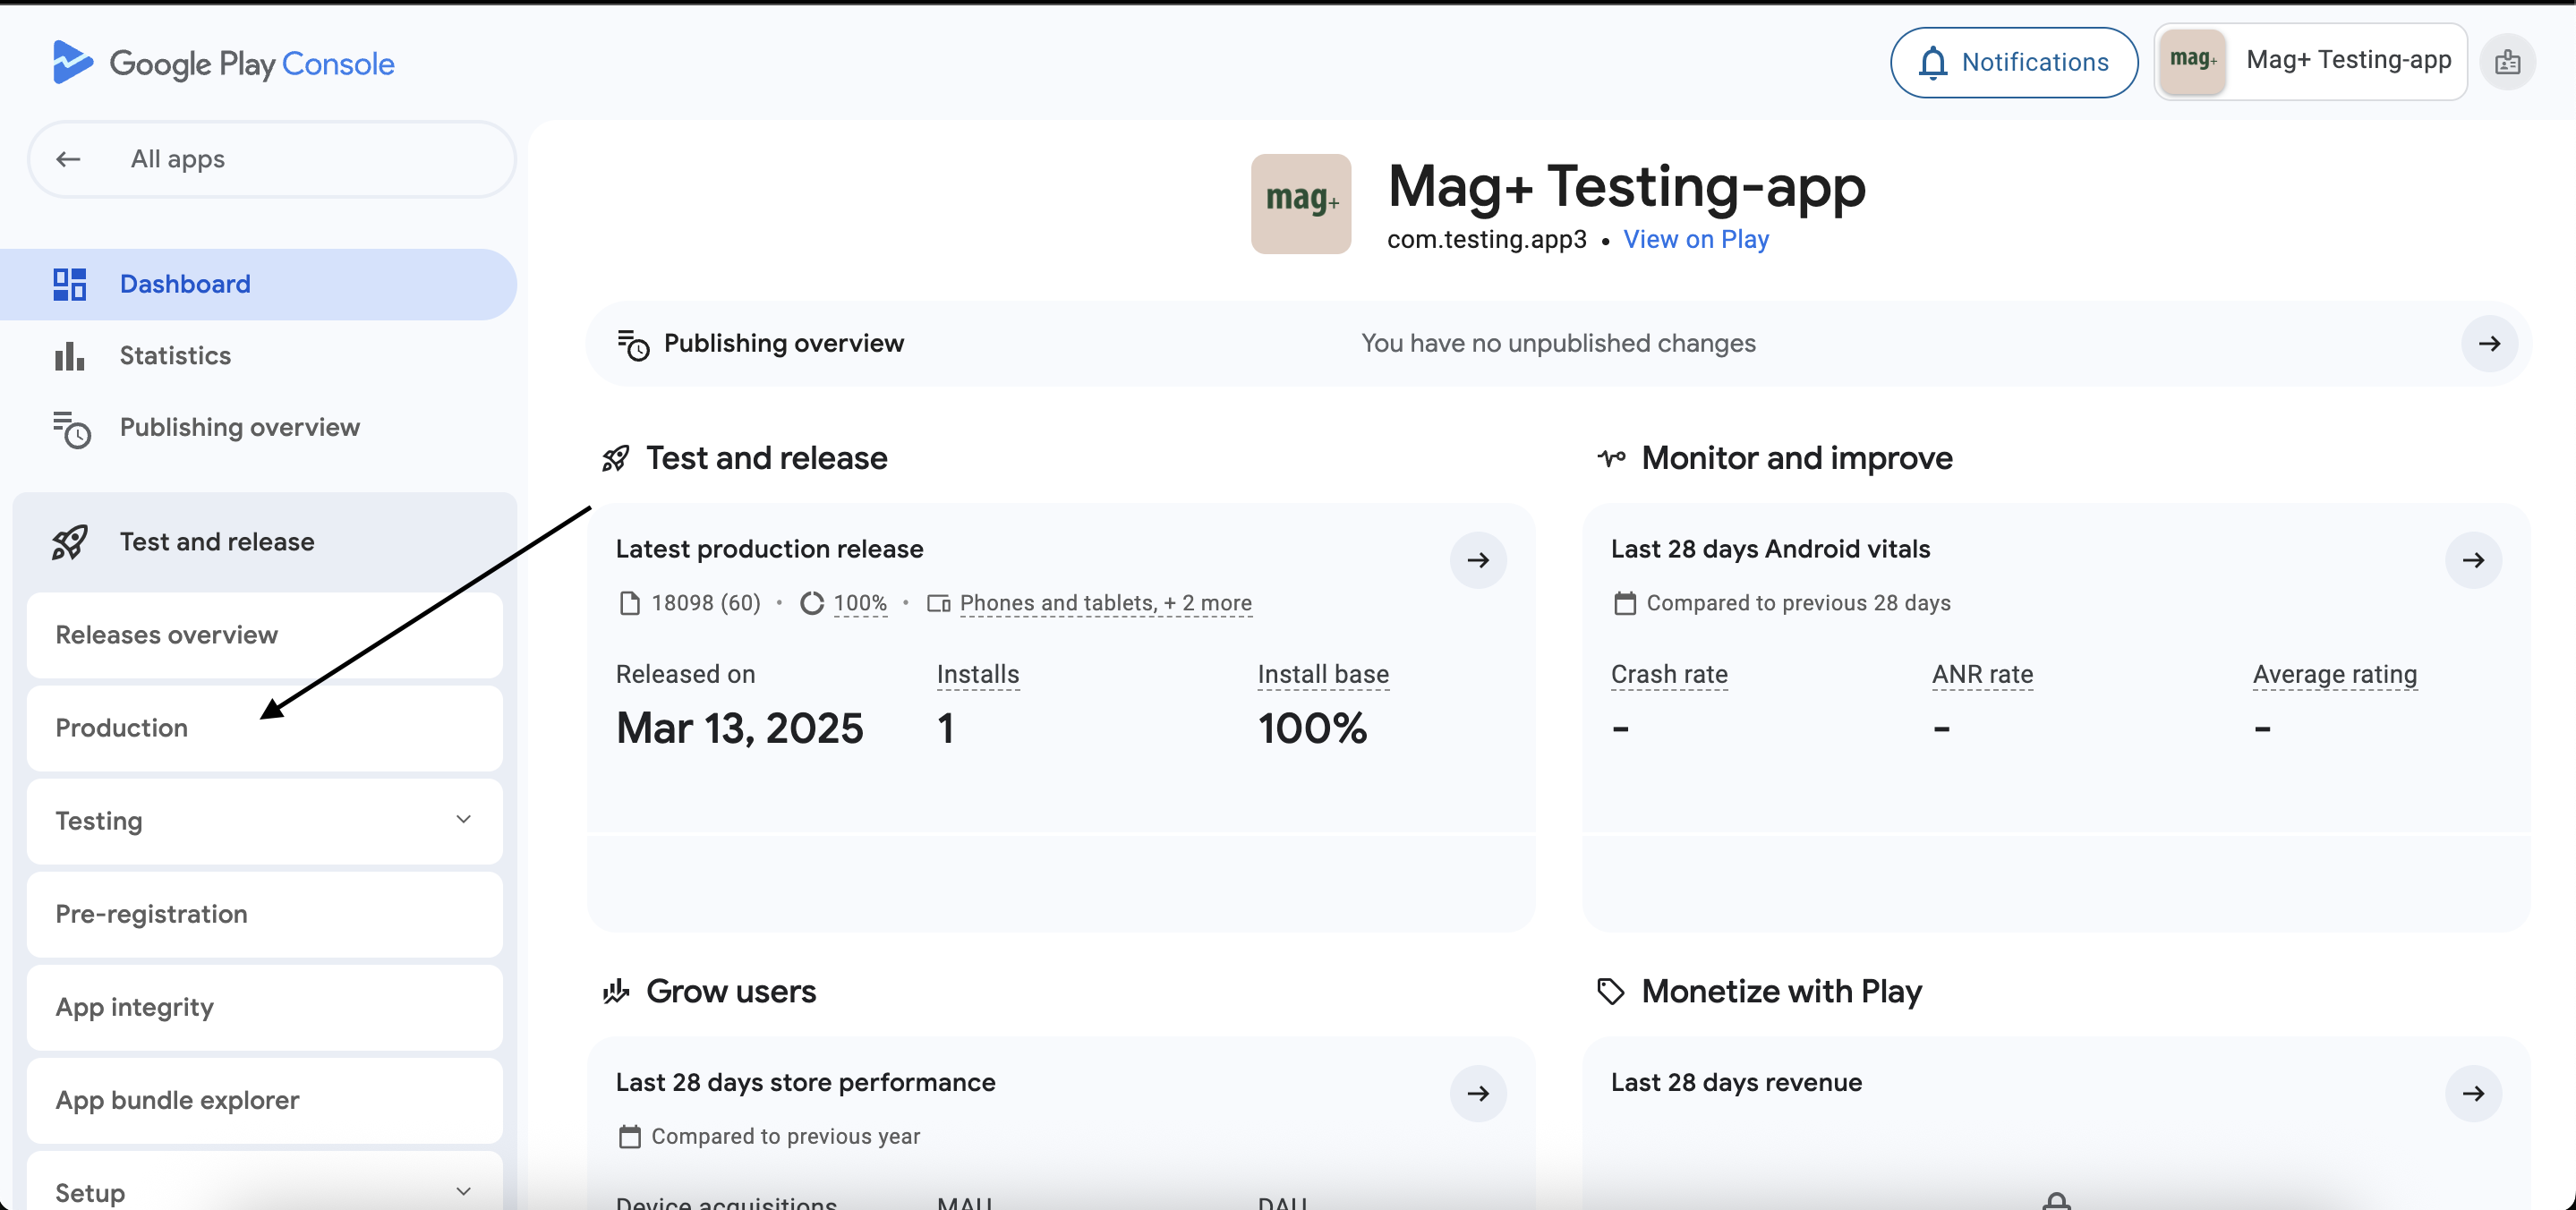Click the rocket icon beside Test and release heading
The image size is (2576, 1210).
[x=616, y=459]
